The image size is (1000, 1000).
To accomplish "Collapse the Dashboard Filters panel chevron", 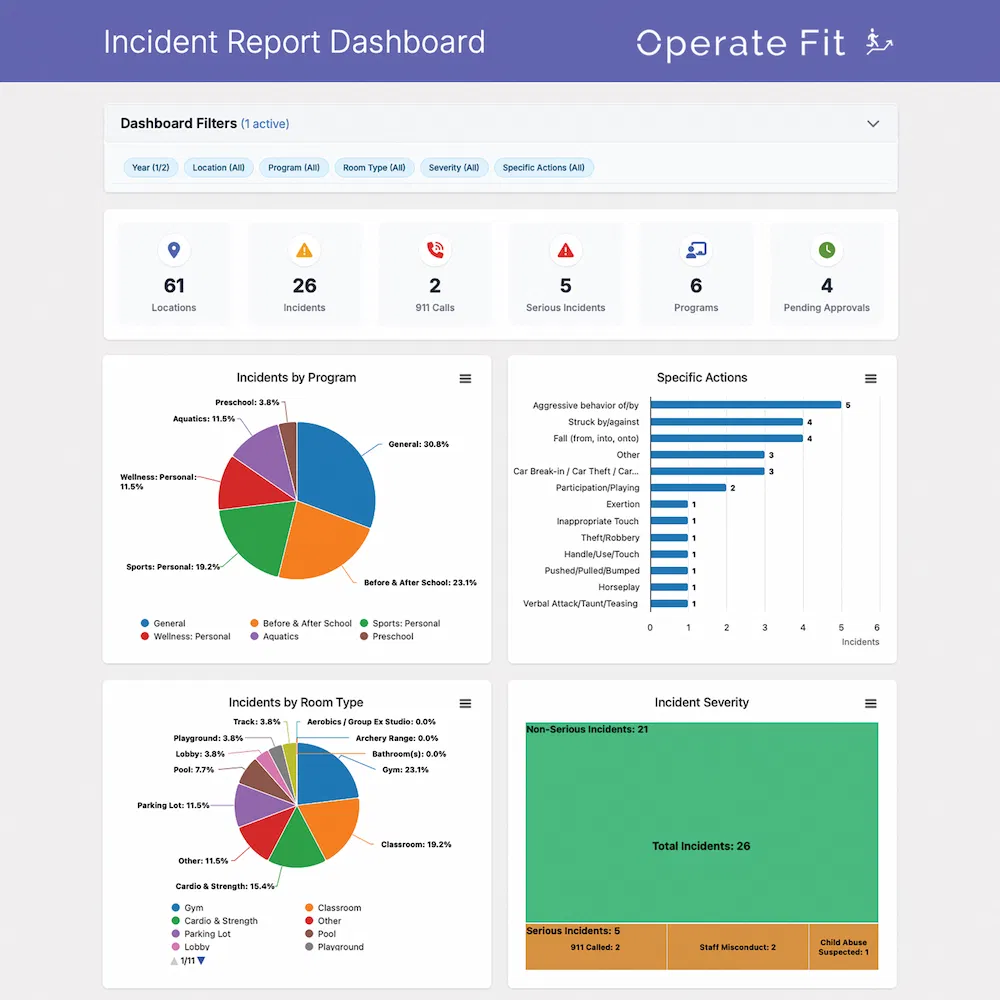I will 872,123.
